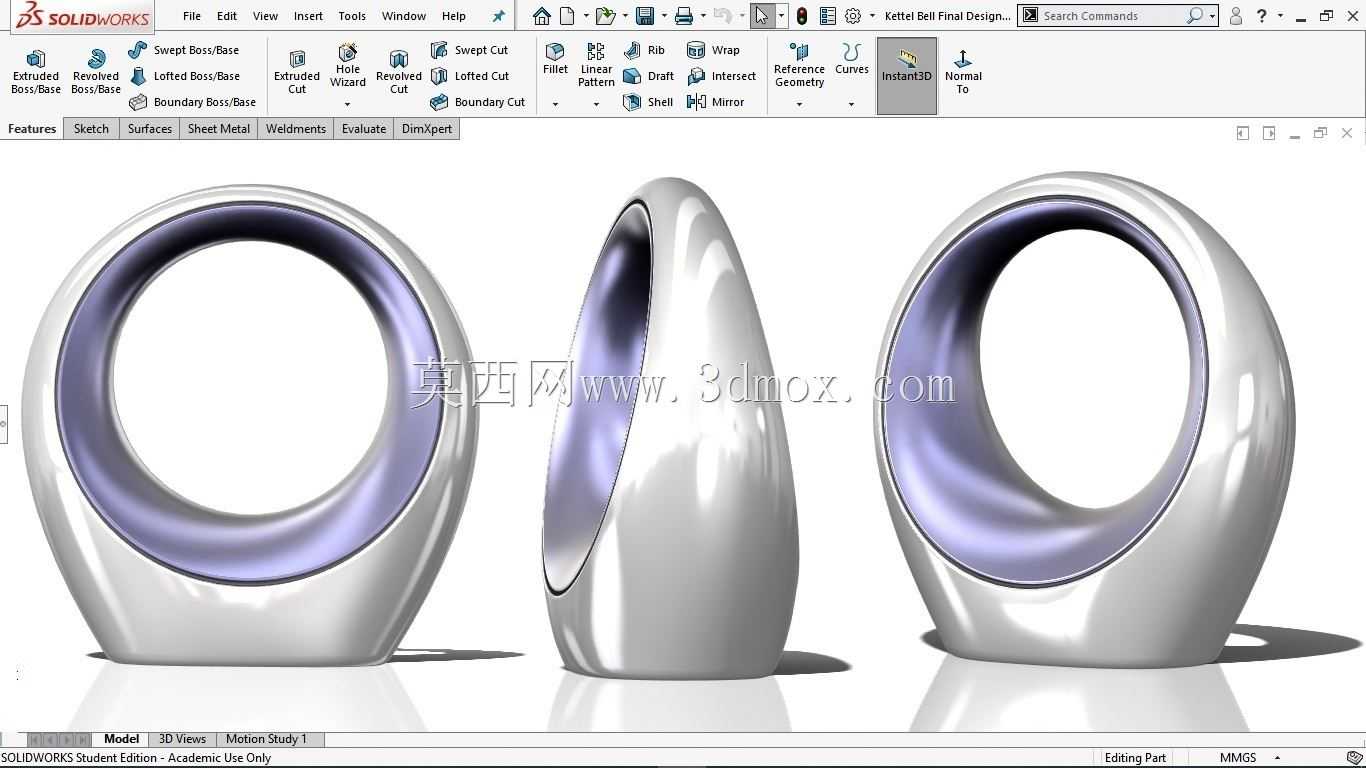1366x768 pixels.
Task: Save the document with floppy icon
Action: 645,16
